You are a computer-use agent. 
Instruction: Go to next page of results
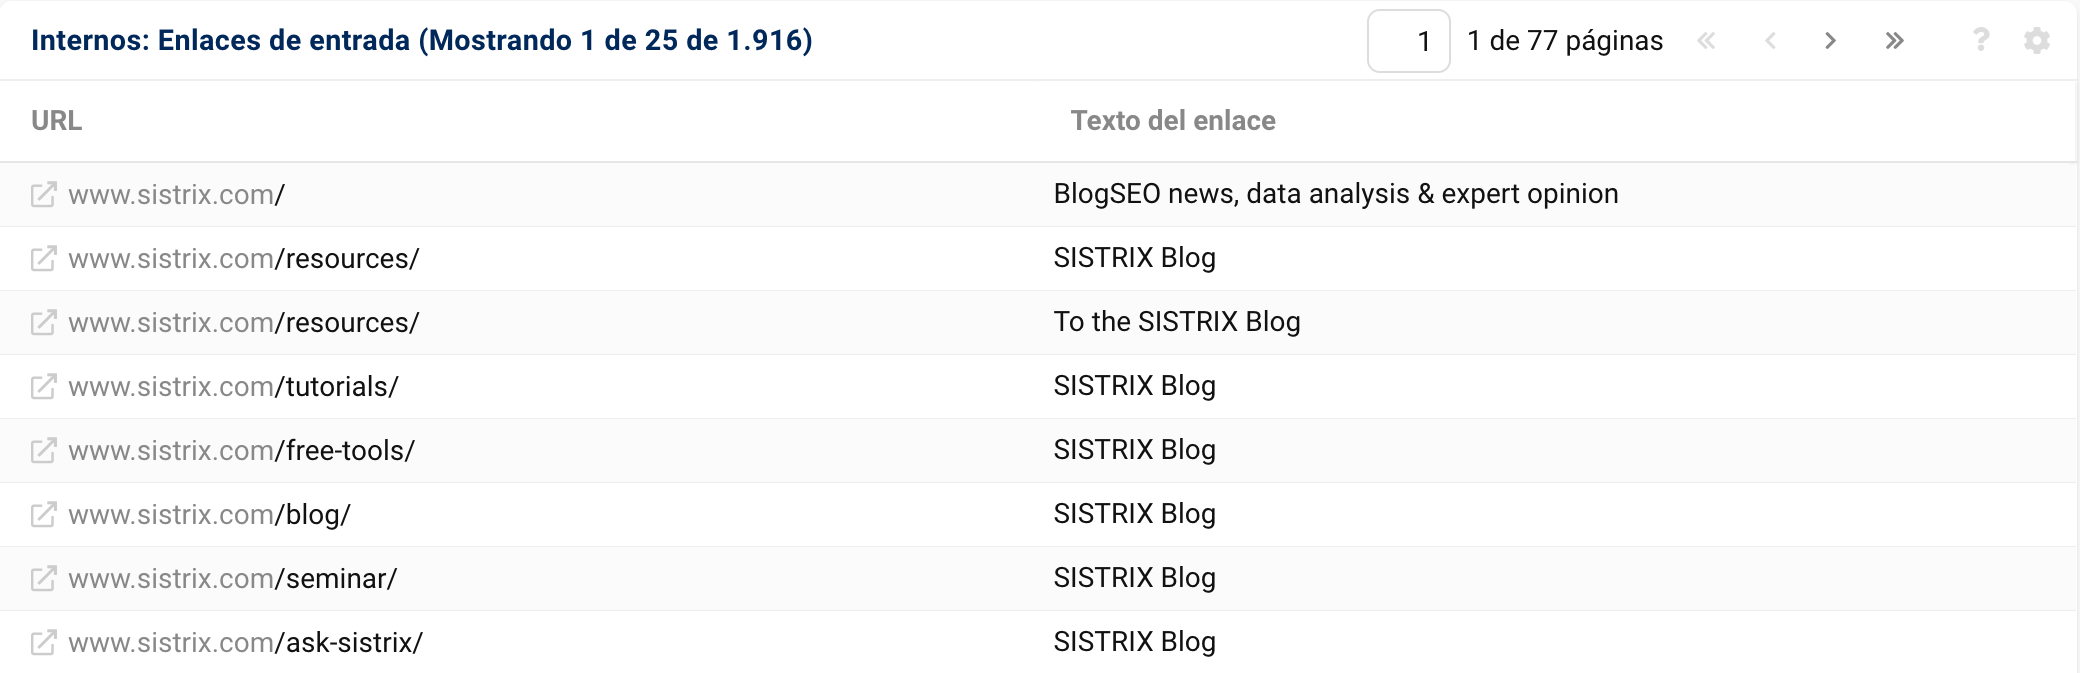click(1830, 40)
